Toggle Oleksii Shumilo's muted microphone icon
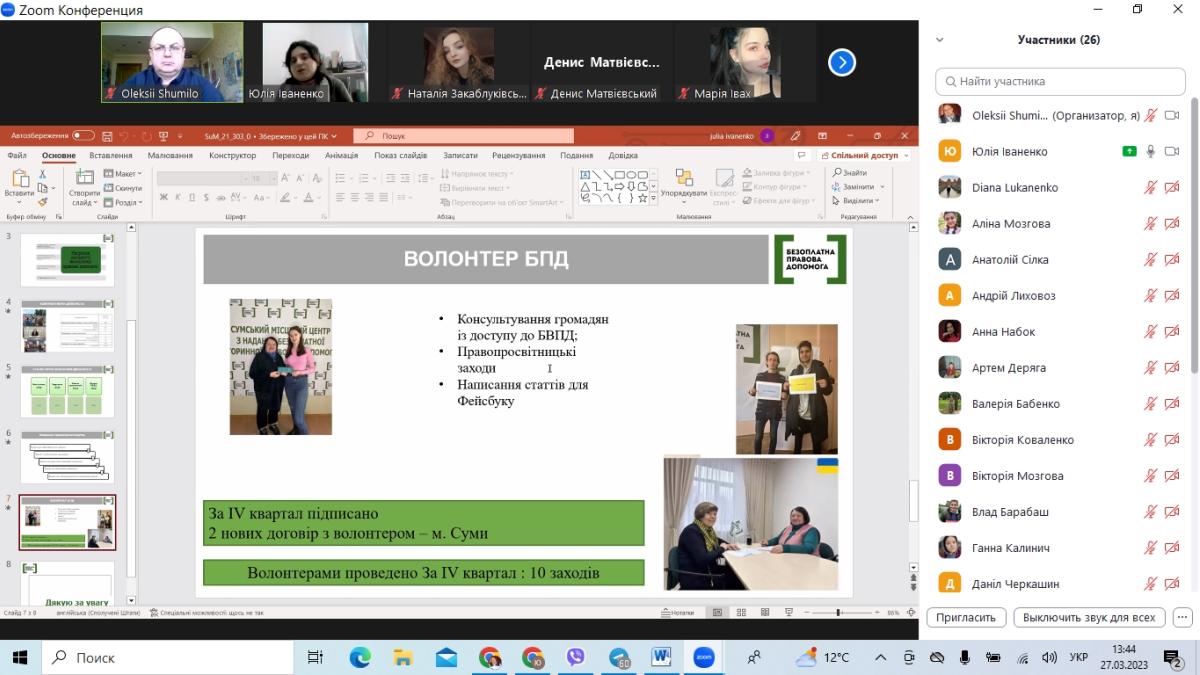This screenshot has width=1200, height=675. [1151, 116]
